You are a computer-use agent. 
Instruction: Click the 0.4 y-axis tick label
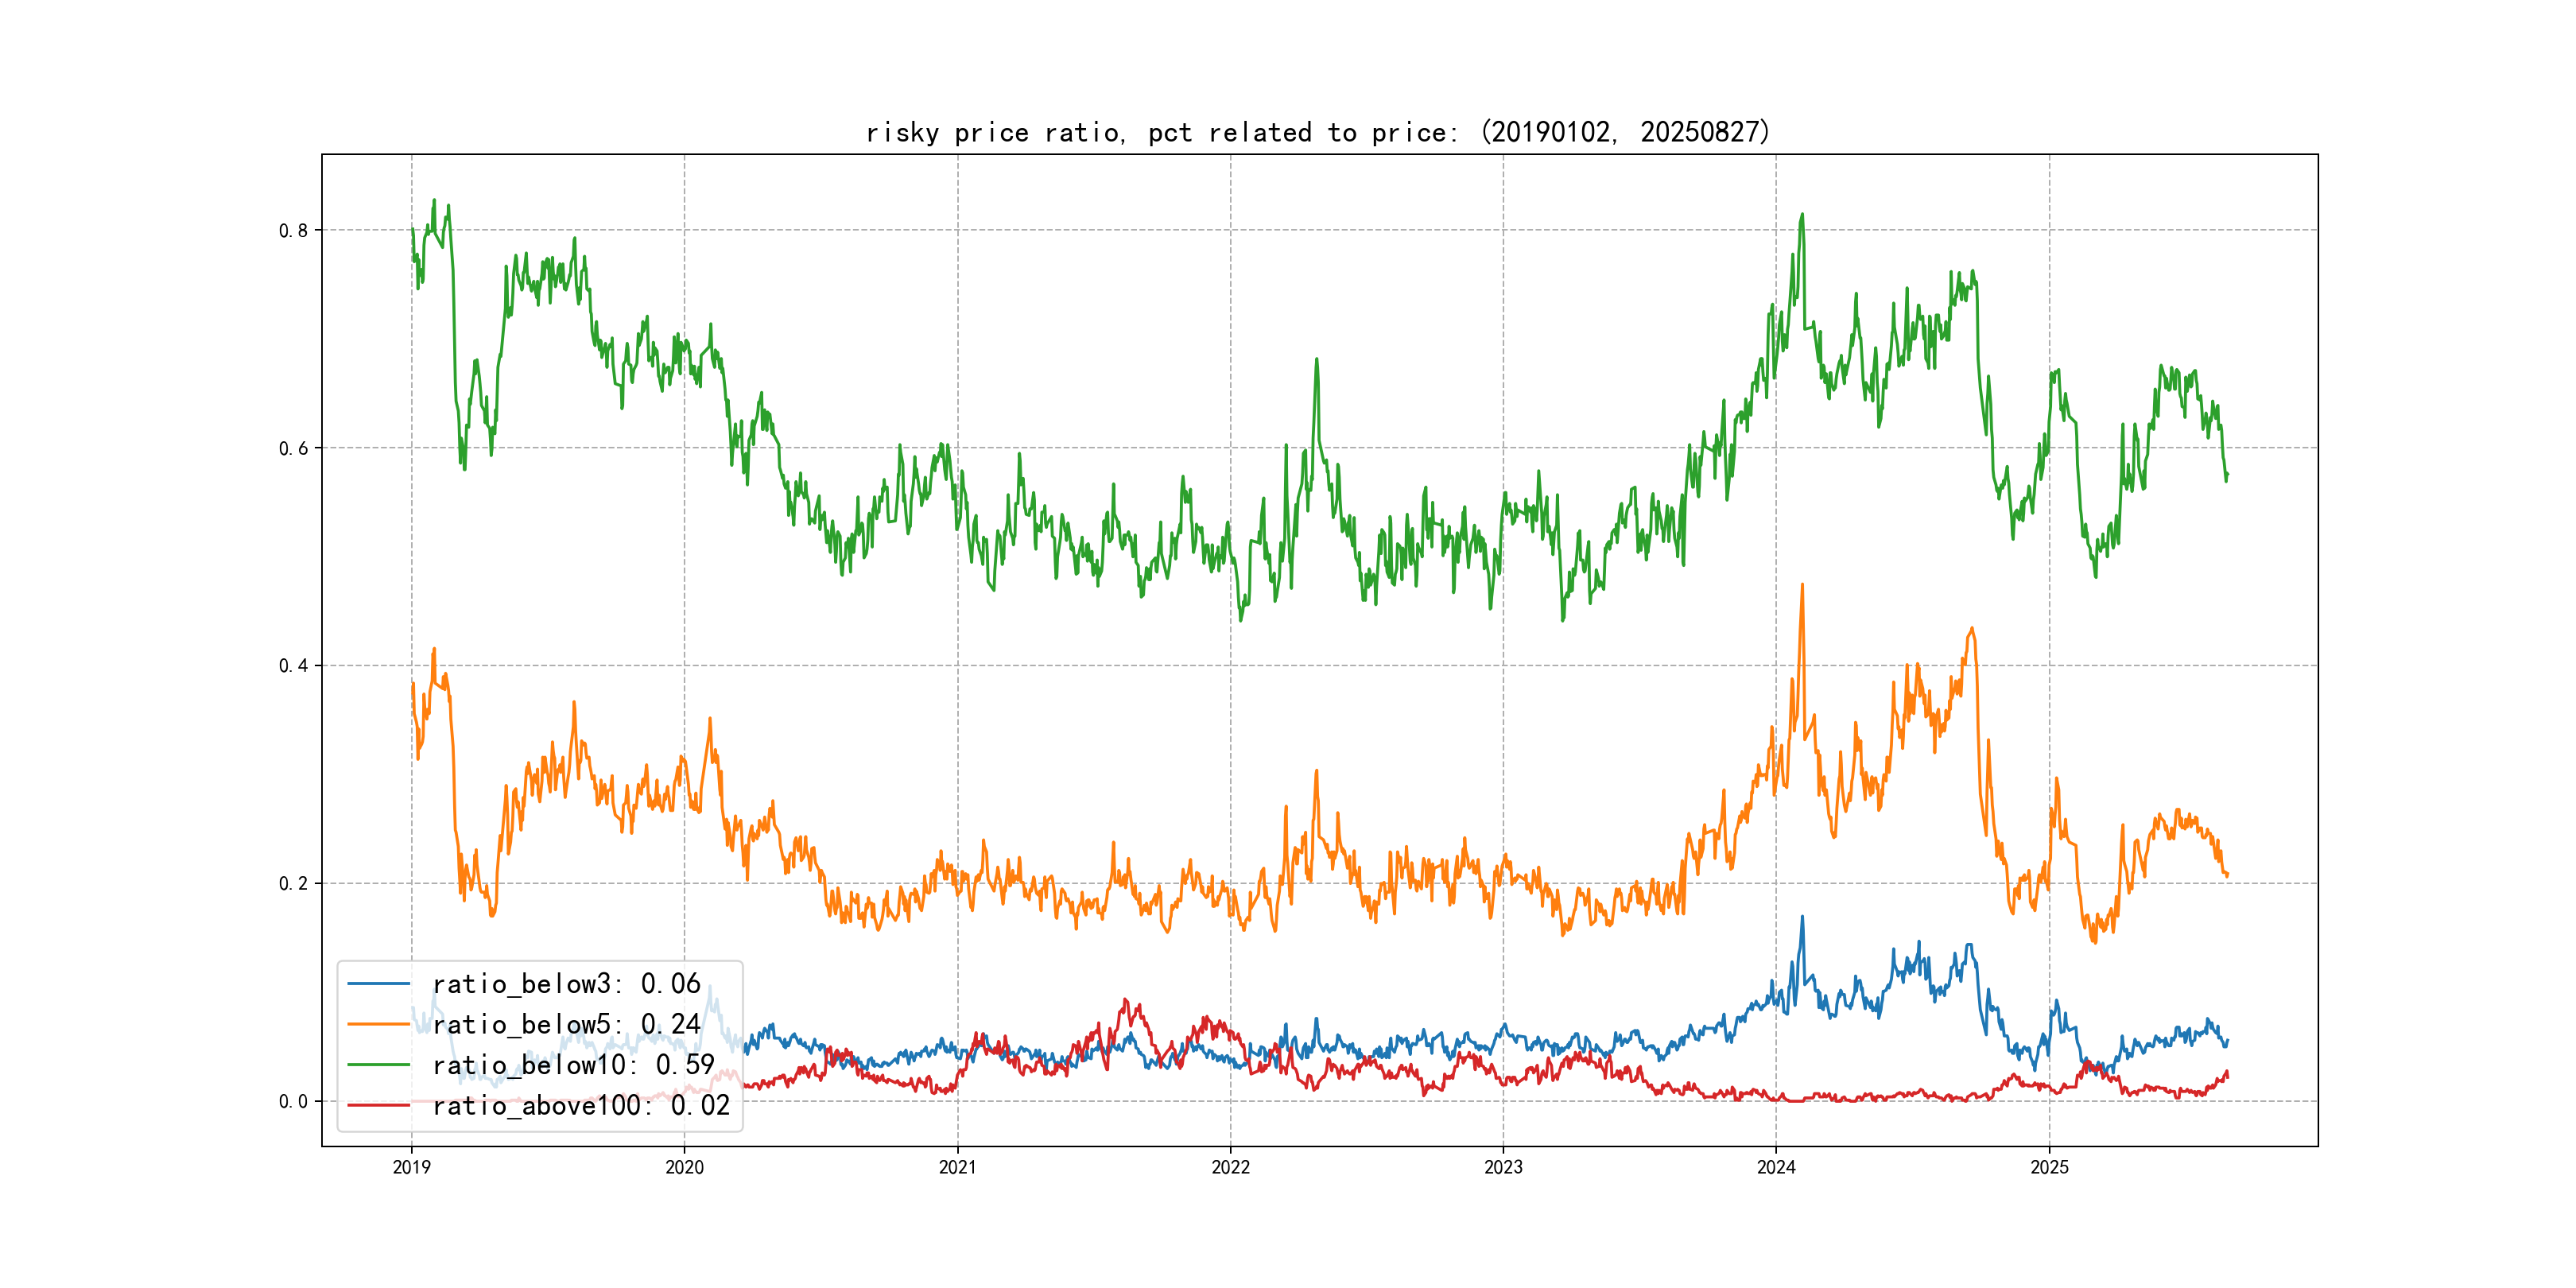(x=293, y=666)
